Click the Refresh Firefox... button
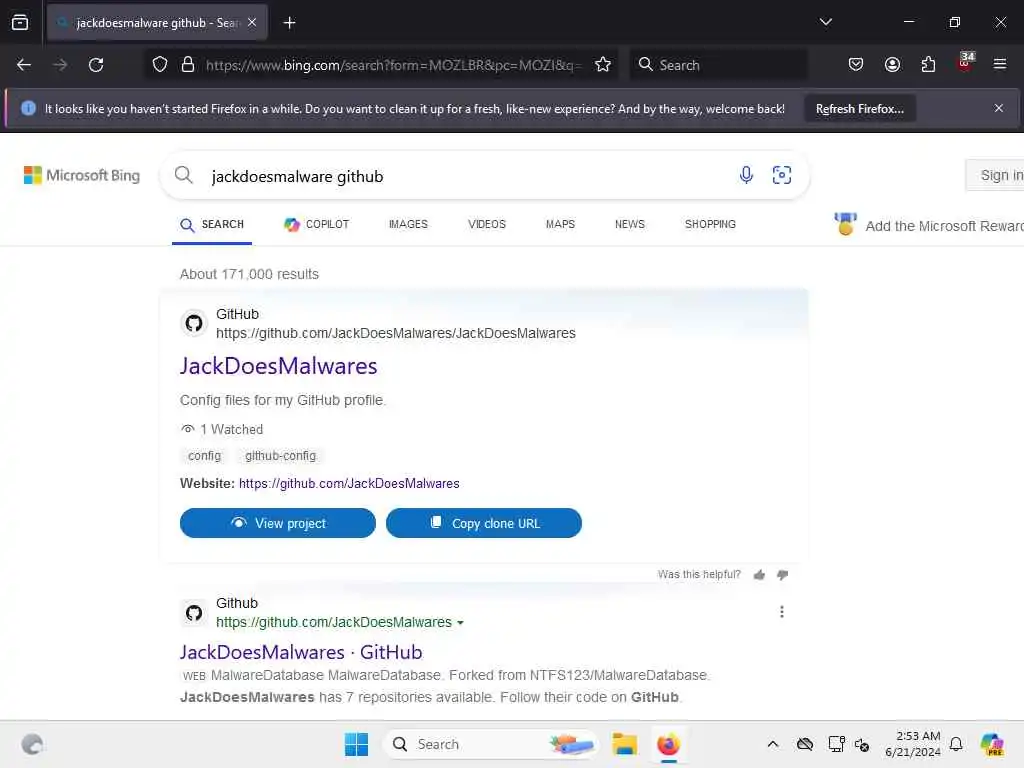The width and height of the screenshot is (1024, 768). [859, 109]
